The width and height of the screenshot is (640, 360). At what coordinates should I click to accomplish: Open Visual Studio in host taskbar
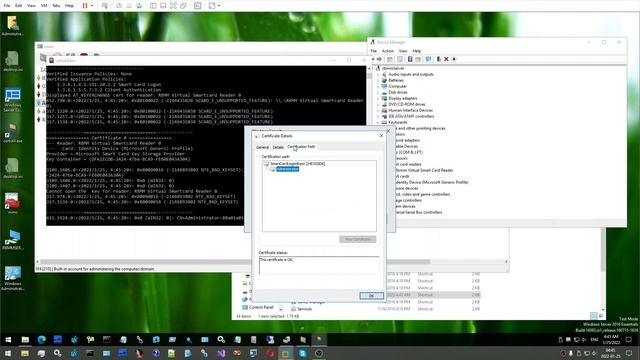click(x=221, y=353)
